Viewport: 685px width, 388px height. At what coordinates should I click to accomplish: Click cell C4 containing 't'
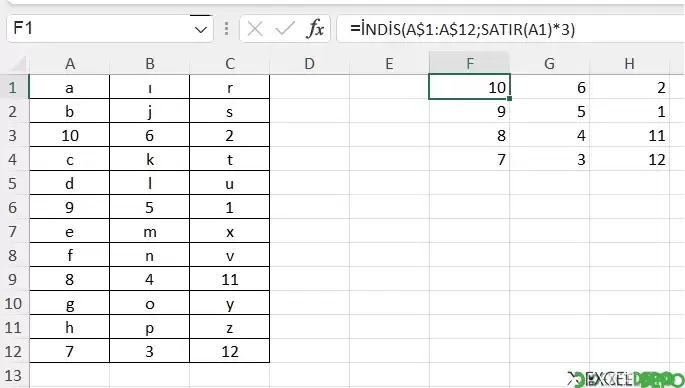click(230, 159)
